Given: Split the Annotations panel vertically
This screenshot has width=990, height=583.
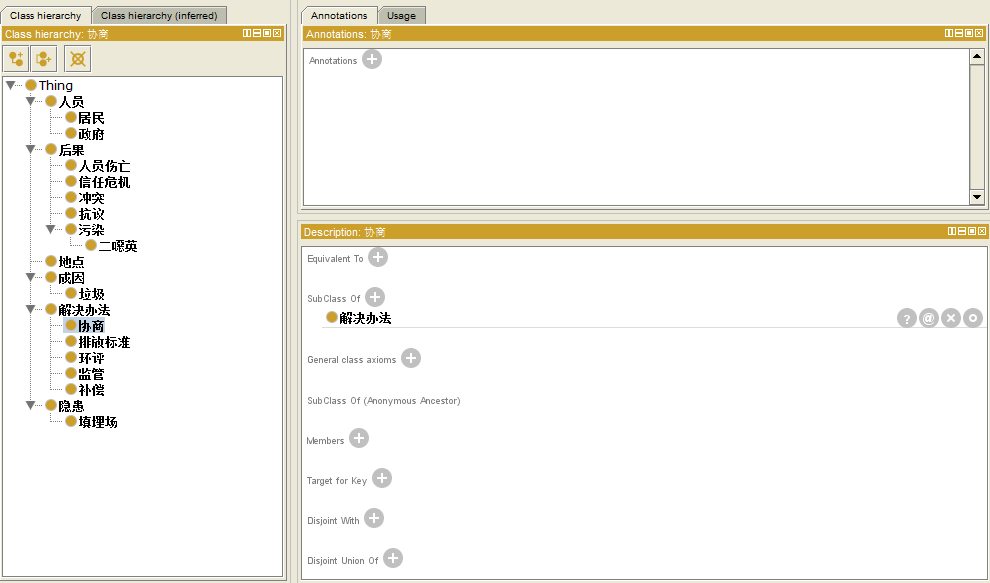Looking at the screenshot, I should pyautogui.click(x=949, y=33).
